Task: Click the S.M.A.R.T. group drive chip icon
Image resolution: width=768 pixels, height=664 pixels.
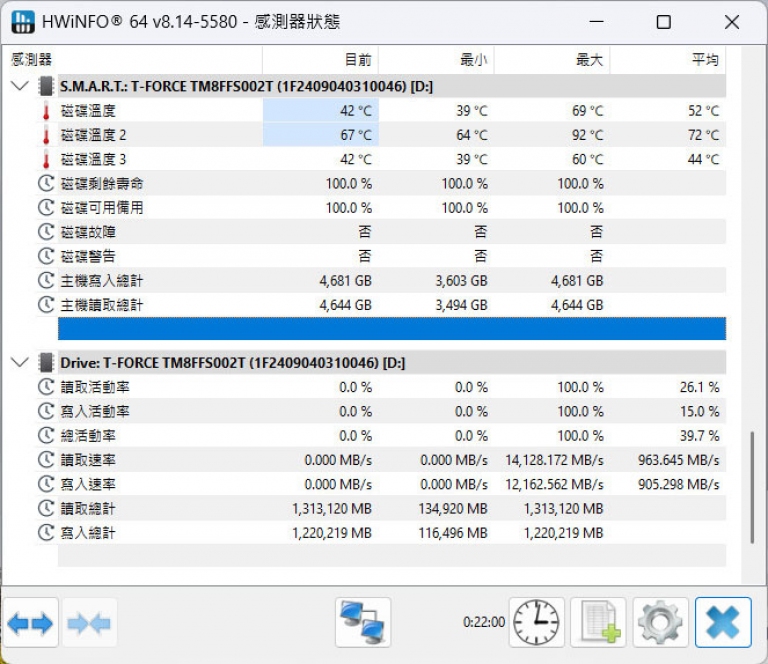Action: tap(46, 86)
